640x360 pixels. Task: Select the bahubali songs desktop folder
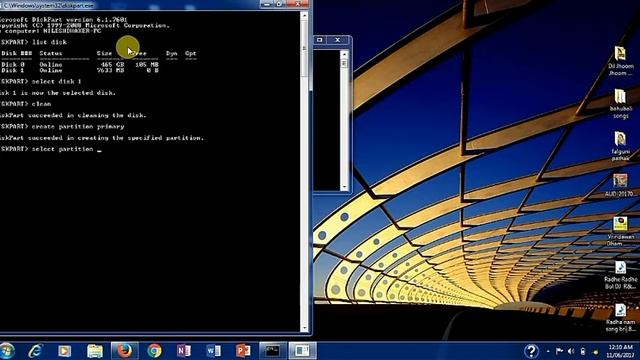point(620,104)
